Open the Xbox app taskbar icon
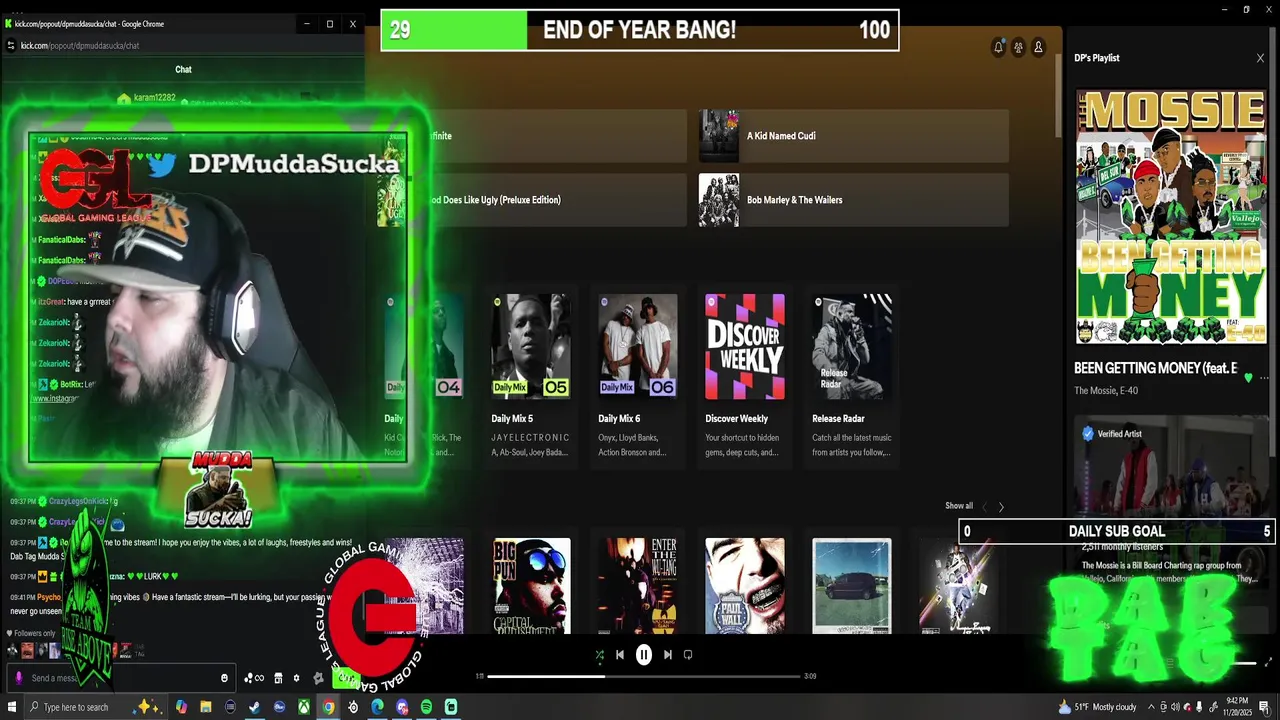This screenshot has width=1280, height=720. pyautogui.click(x=303, y=707)
